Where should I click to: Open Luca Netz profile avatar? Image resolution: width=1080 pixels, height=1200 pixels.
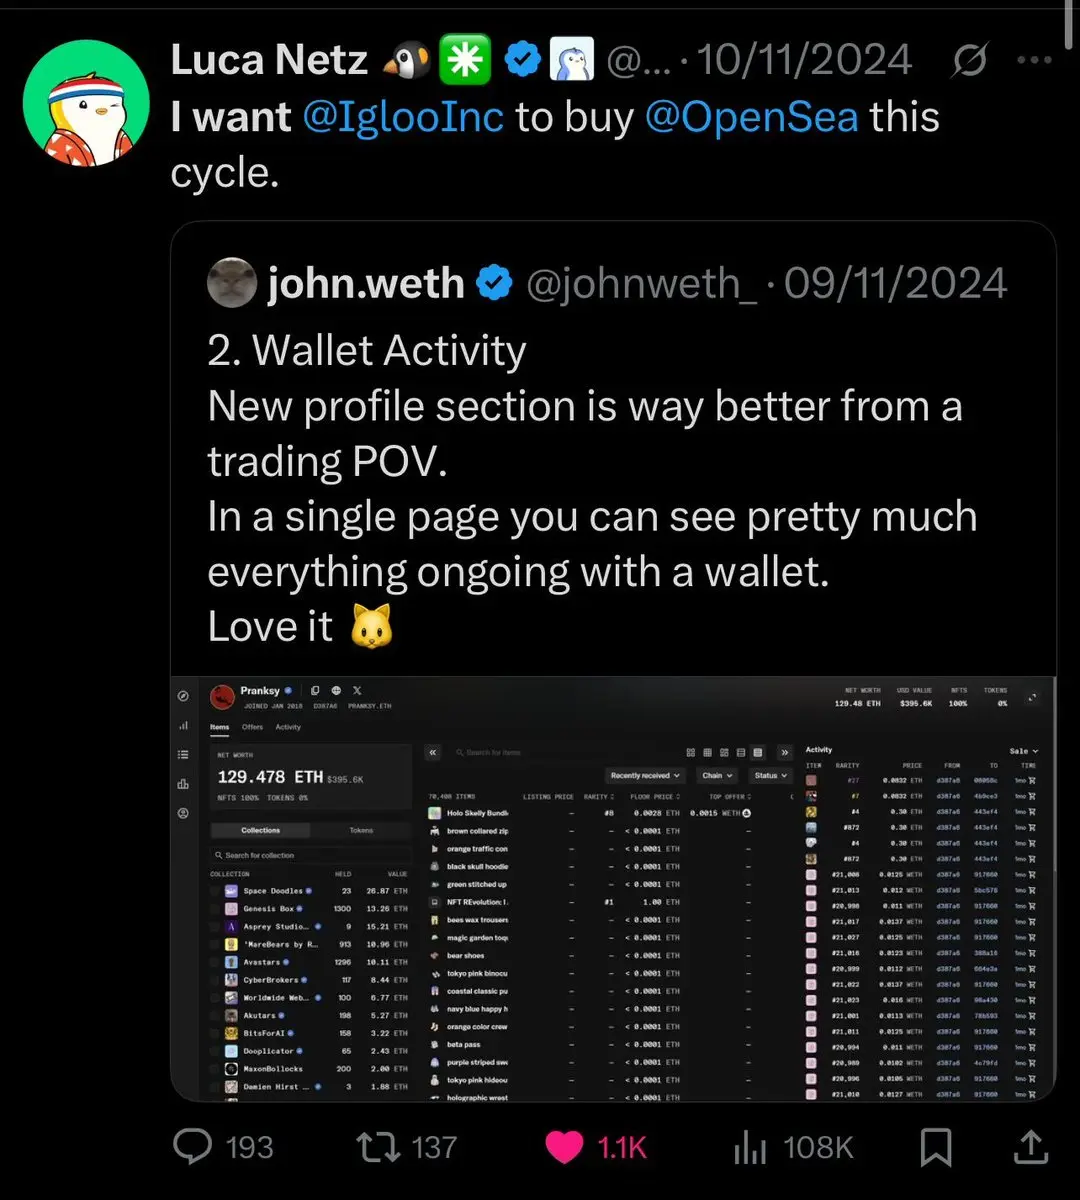point(85,105)
